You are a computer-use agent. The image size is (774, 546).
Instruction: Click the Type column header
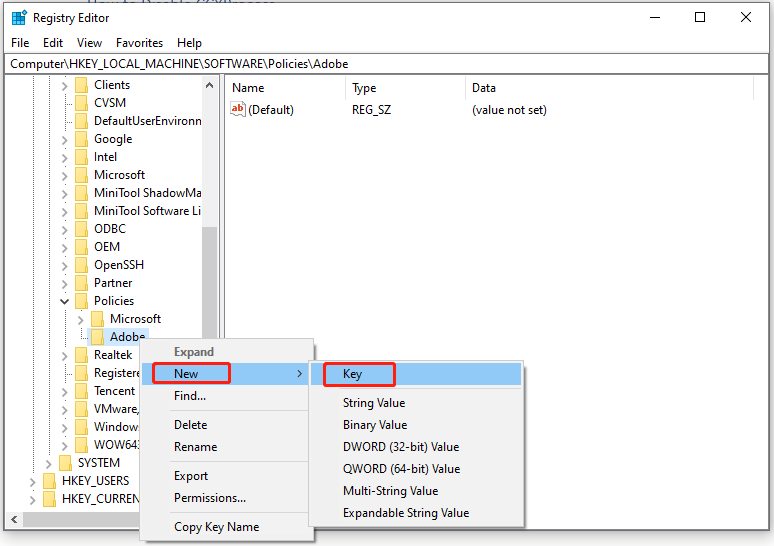click(x=406, y=88)
